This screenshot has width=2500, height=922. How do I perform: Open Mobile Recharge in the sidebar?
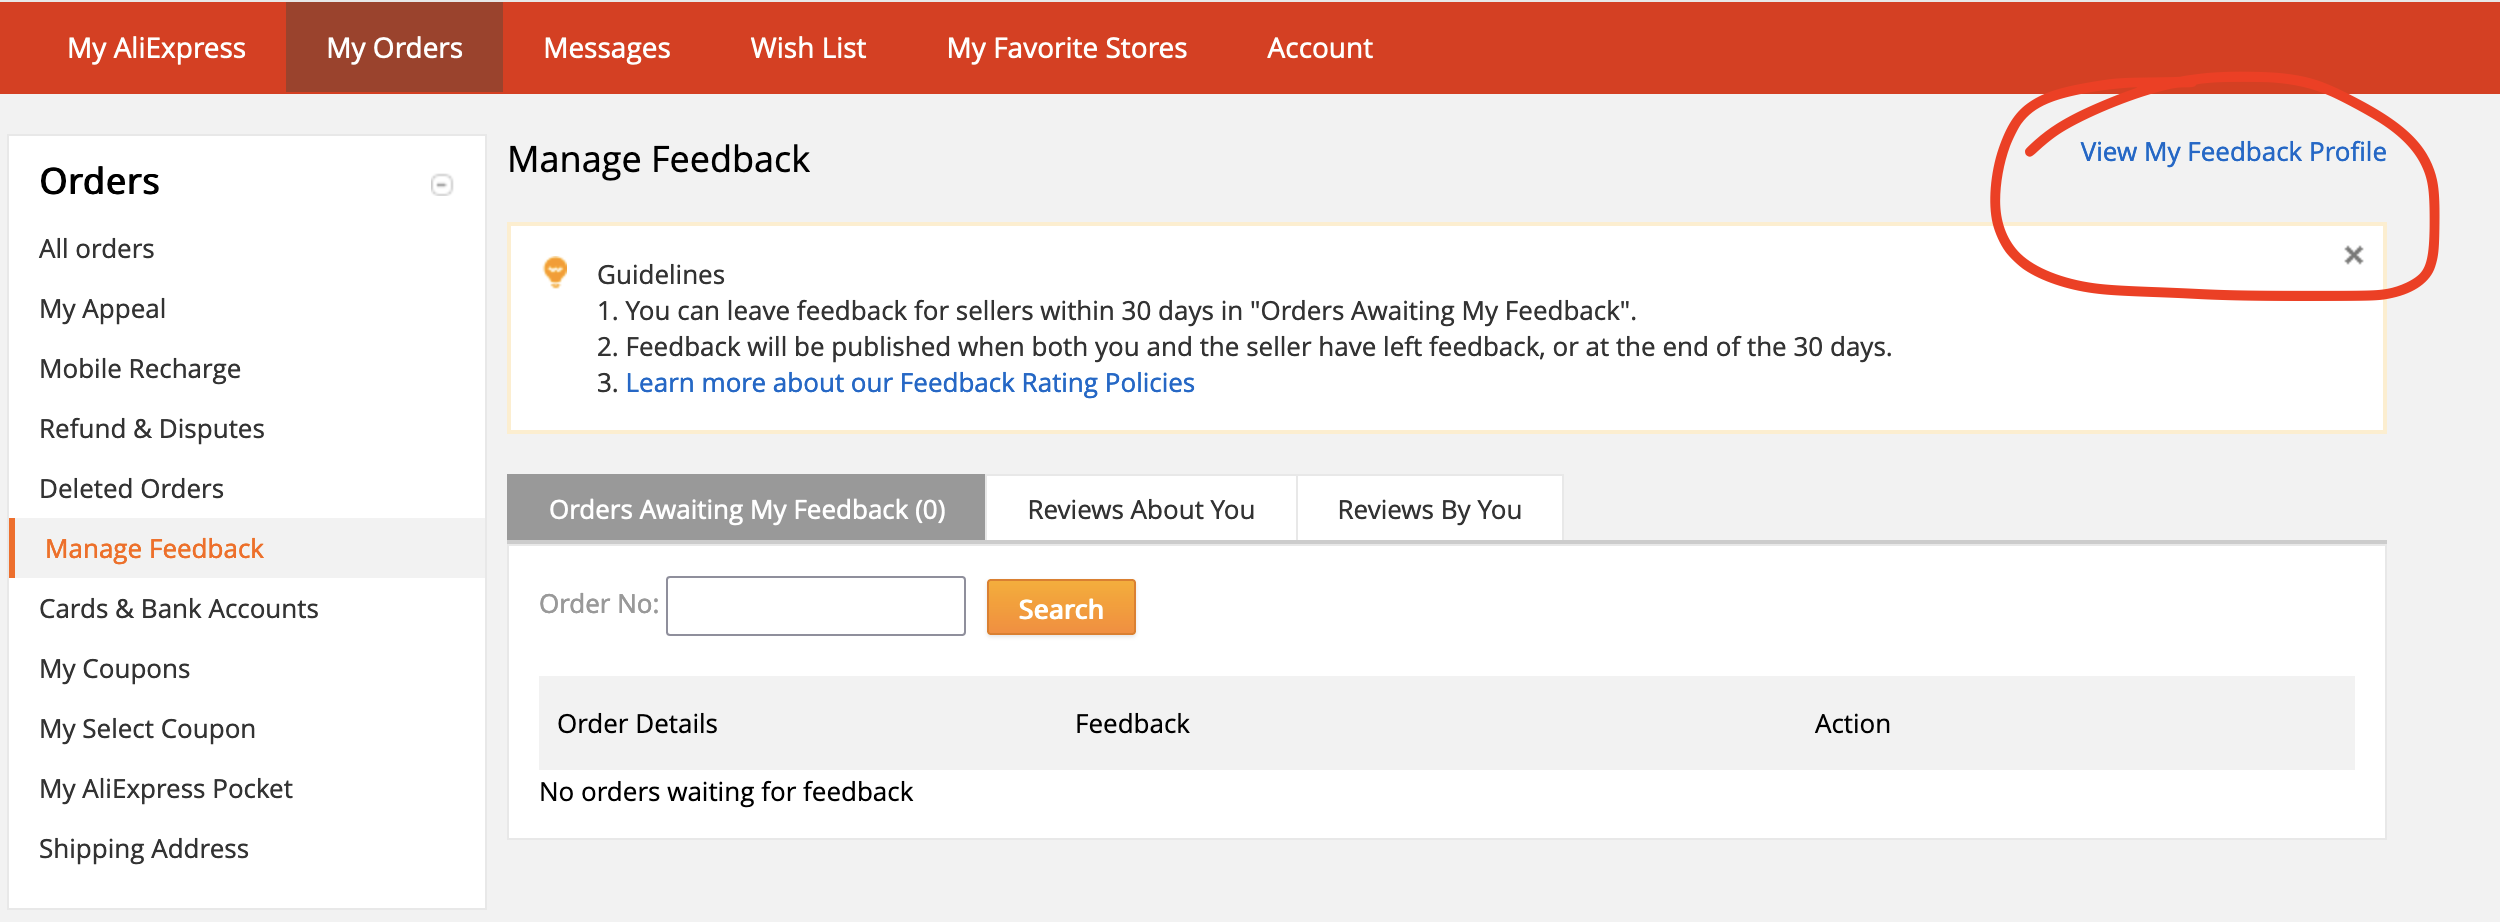(140, 369)
